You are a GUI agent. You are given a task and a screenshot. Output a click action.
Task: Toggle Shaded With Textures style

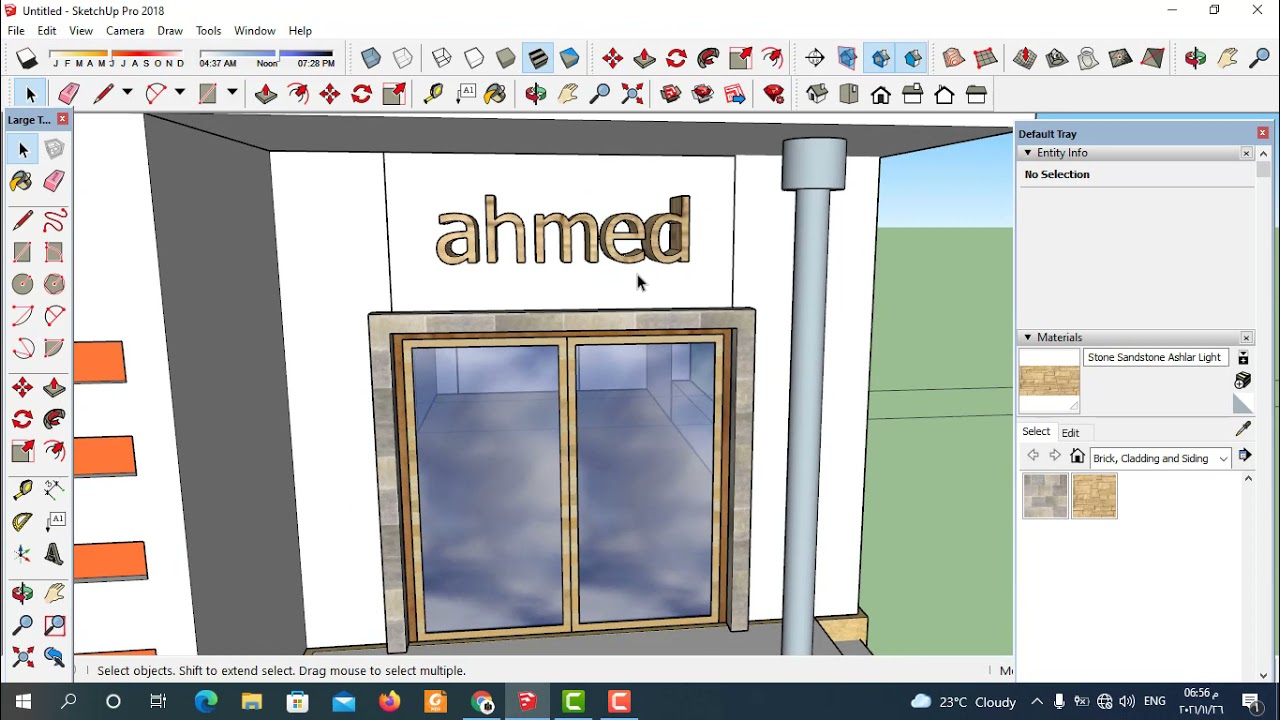click(538, 58)
